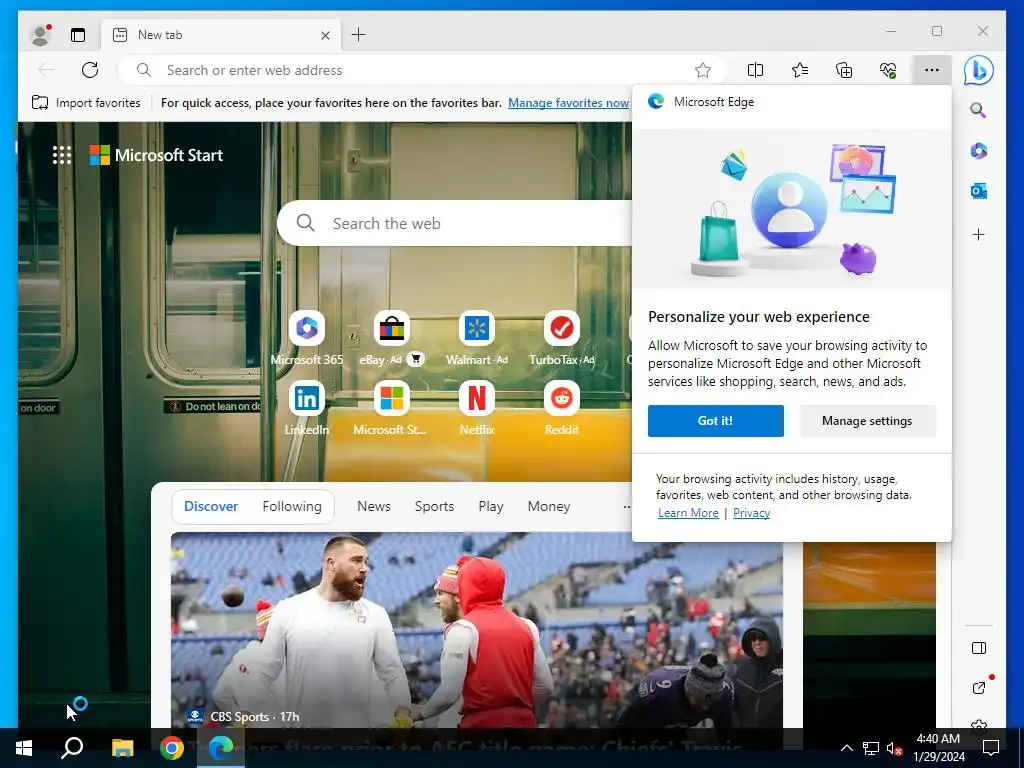Open the tab actions menu icon
The image size is (1024, 768).
click(78, 35)
